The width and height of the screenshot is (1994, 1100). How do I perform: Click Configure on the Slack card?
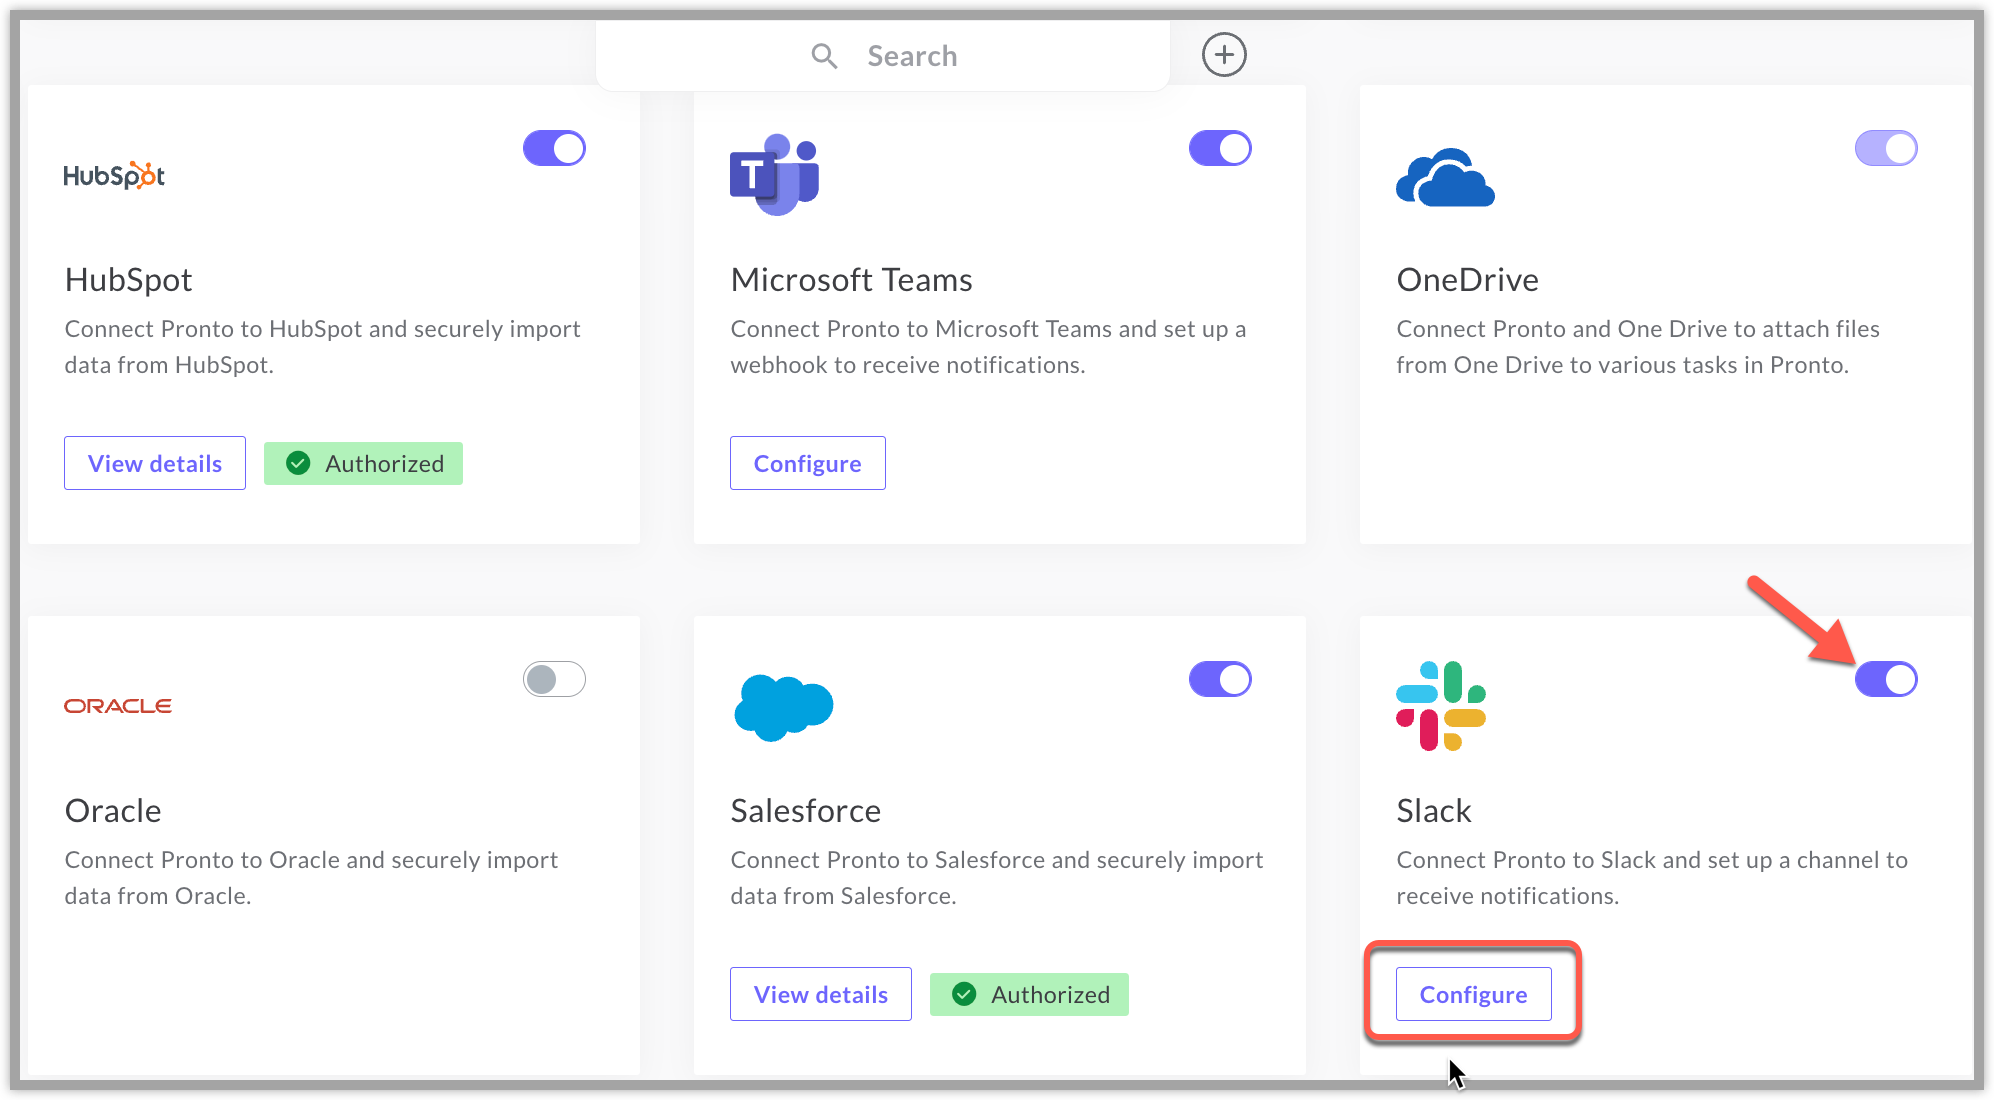(x=1474, y=994)
